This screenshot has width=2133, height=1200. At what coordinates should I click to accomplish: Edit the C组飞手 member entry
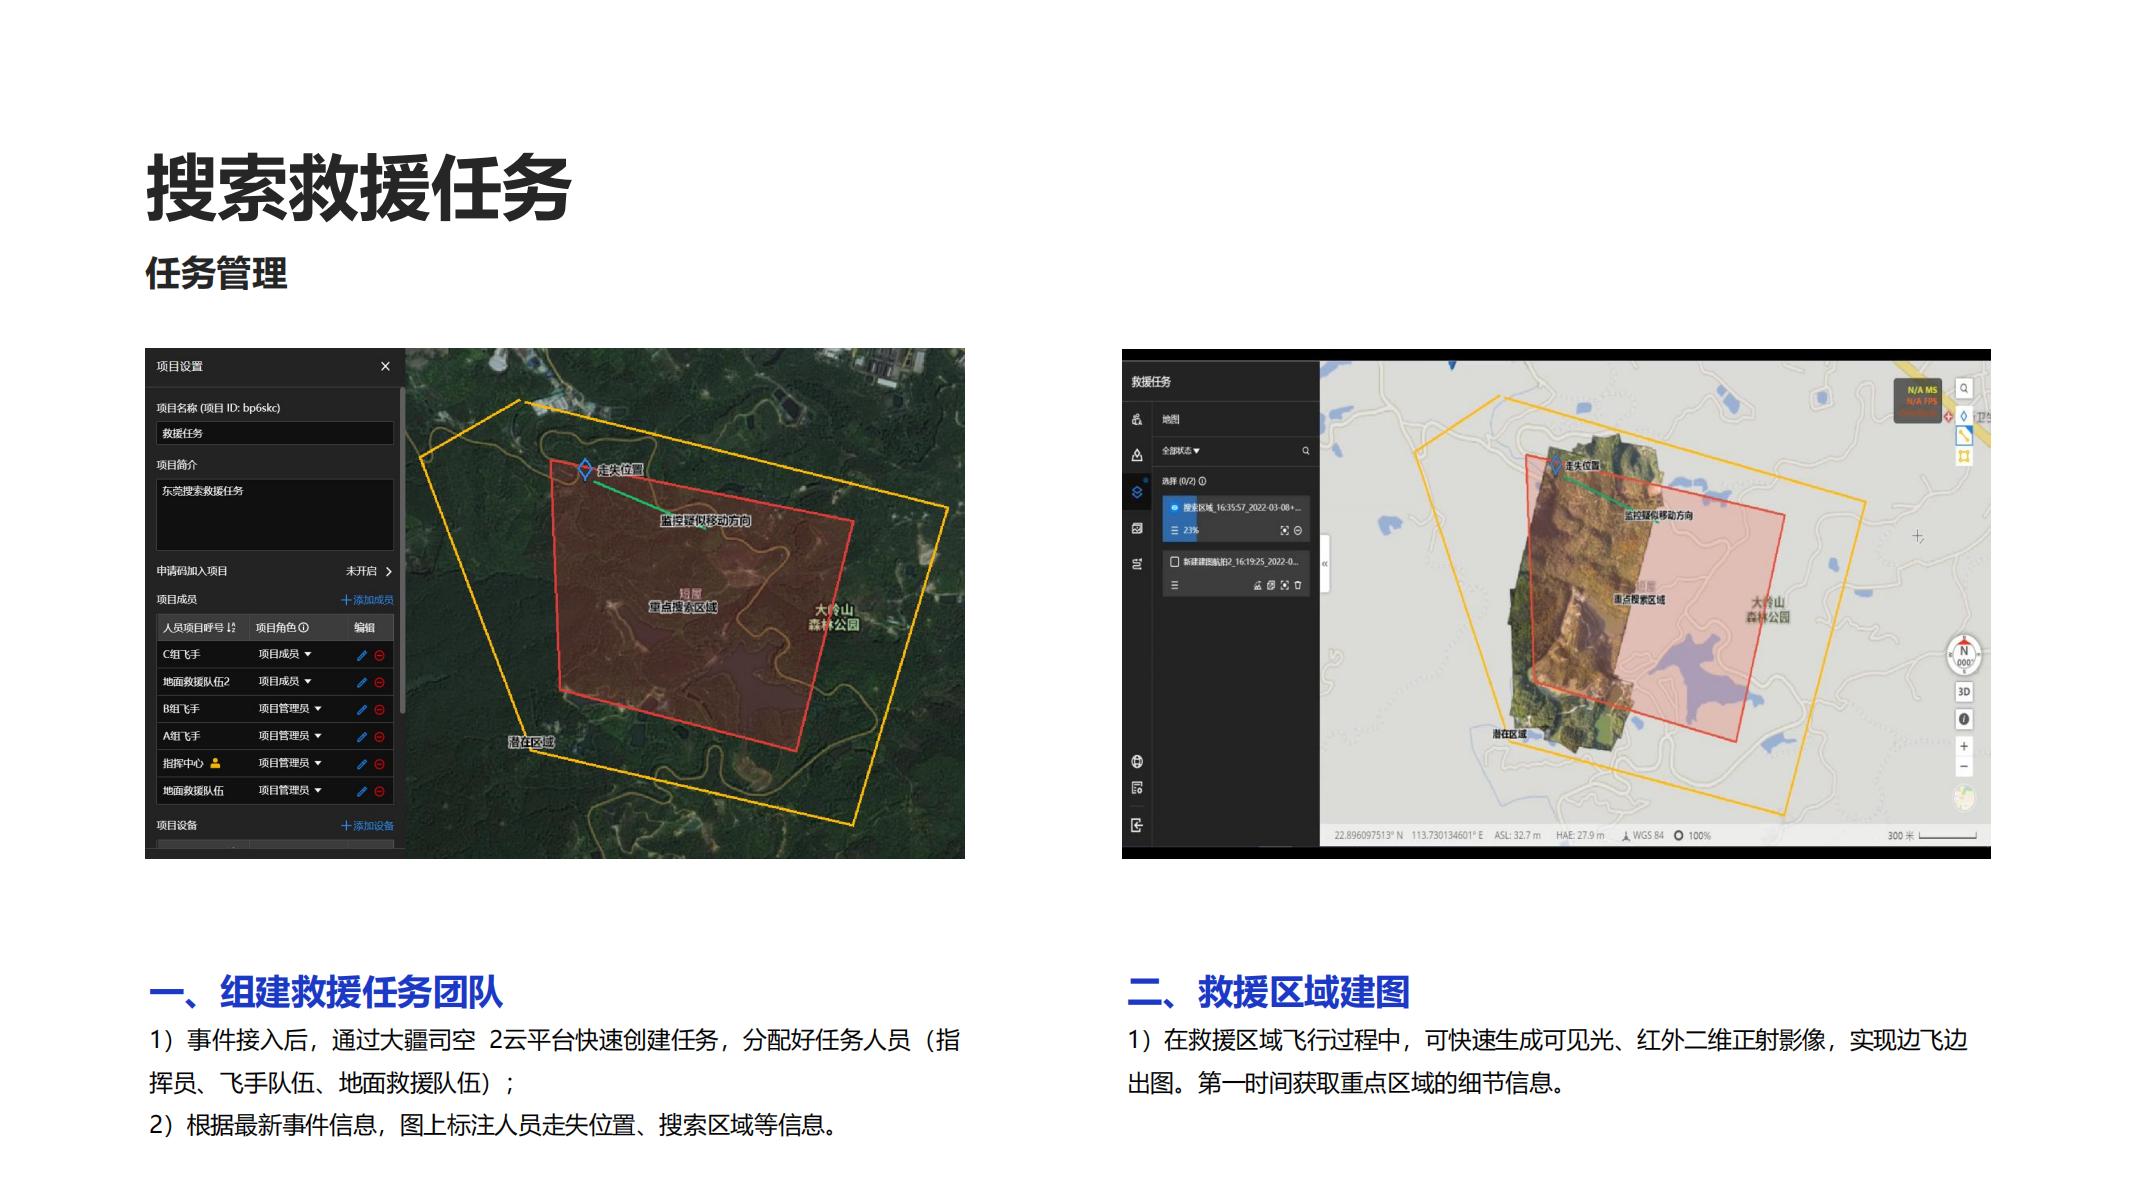pyautogui.click(x=362, y=655)
